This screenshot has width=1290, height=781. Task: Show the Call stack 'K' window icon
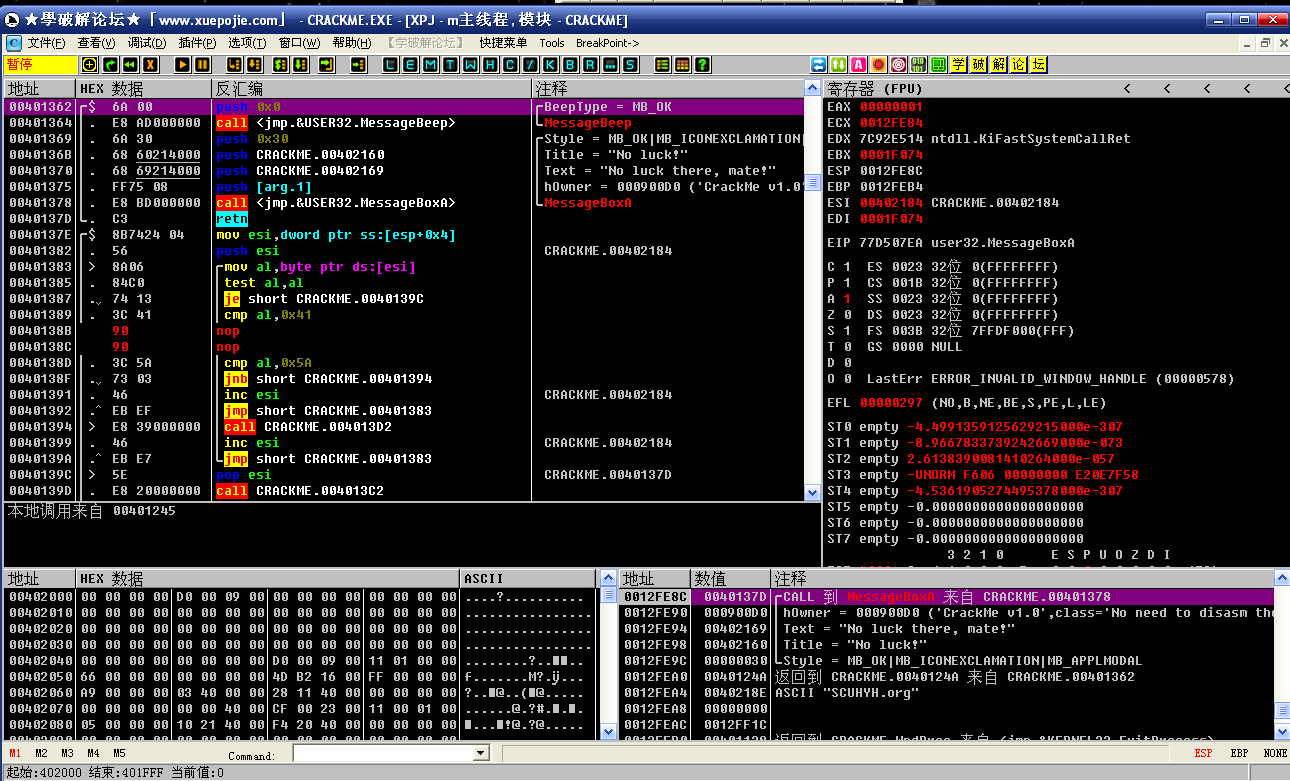click(x=551, y=65)
